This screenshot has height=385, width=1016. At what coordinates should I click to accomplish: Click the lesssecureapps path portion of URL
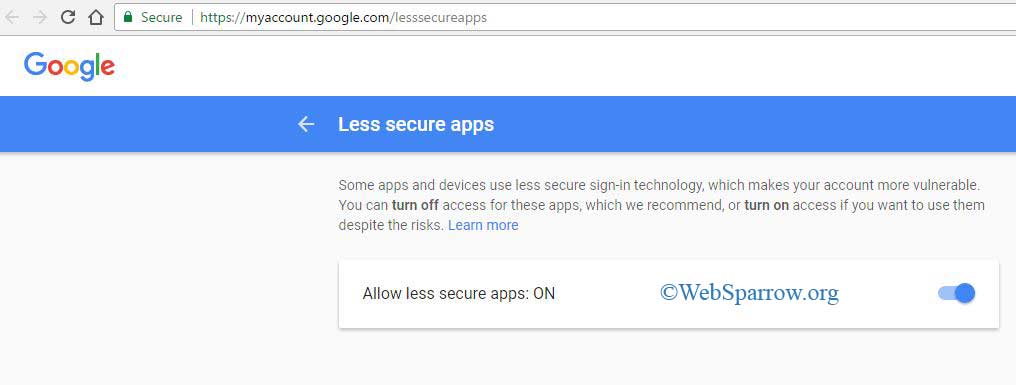tap(441, 18)
